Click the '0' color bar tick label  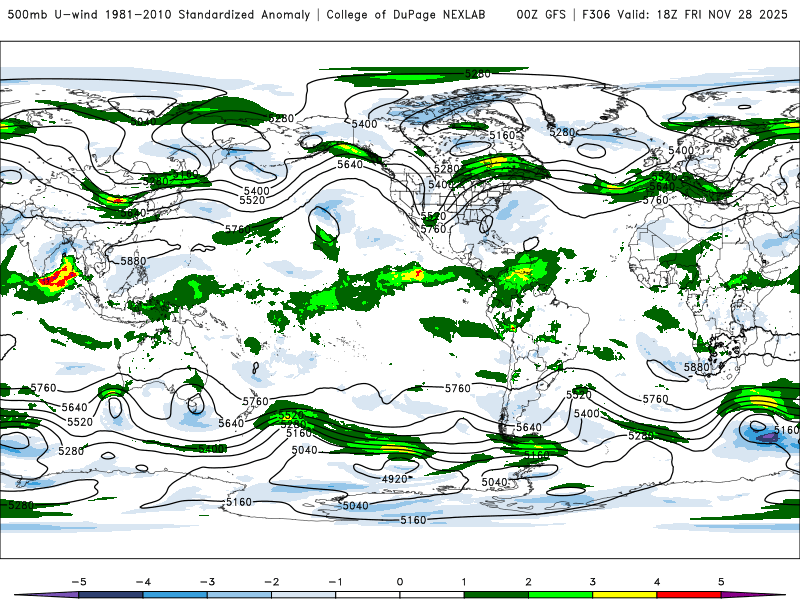400,582
